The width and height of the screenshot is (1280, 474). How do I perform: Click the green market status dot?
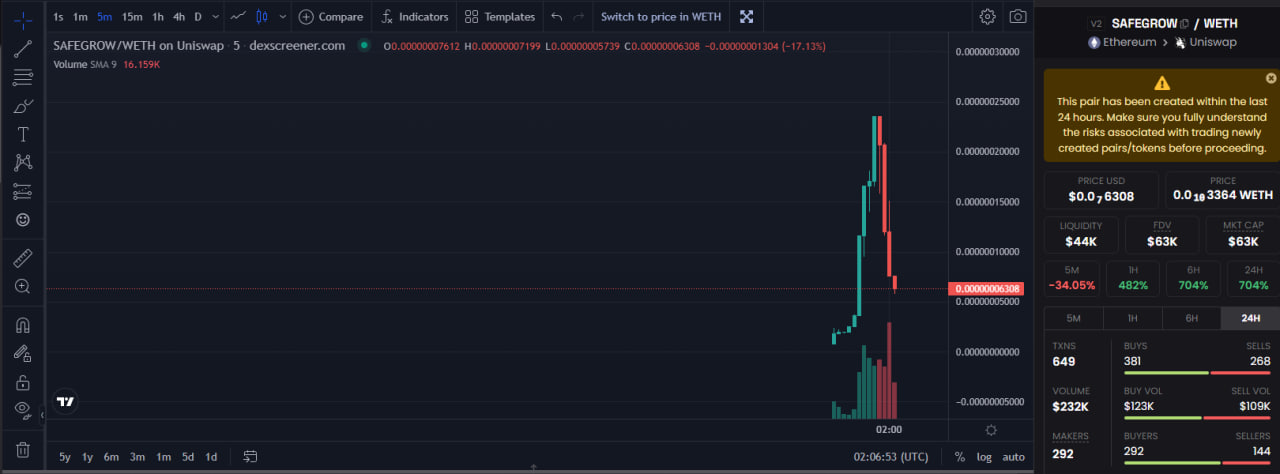pos(364,45)
